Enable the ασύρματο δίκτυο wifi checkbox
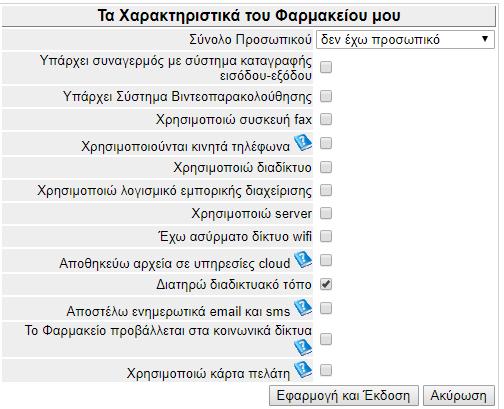This screenshot has width=504, height=409. [x=326, y=236]
